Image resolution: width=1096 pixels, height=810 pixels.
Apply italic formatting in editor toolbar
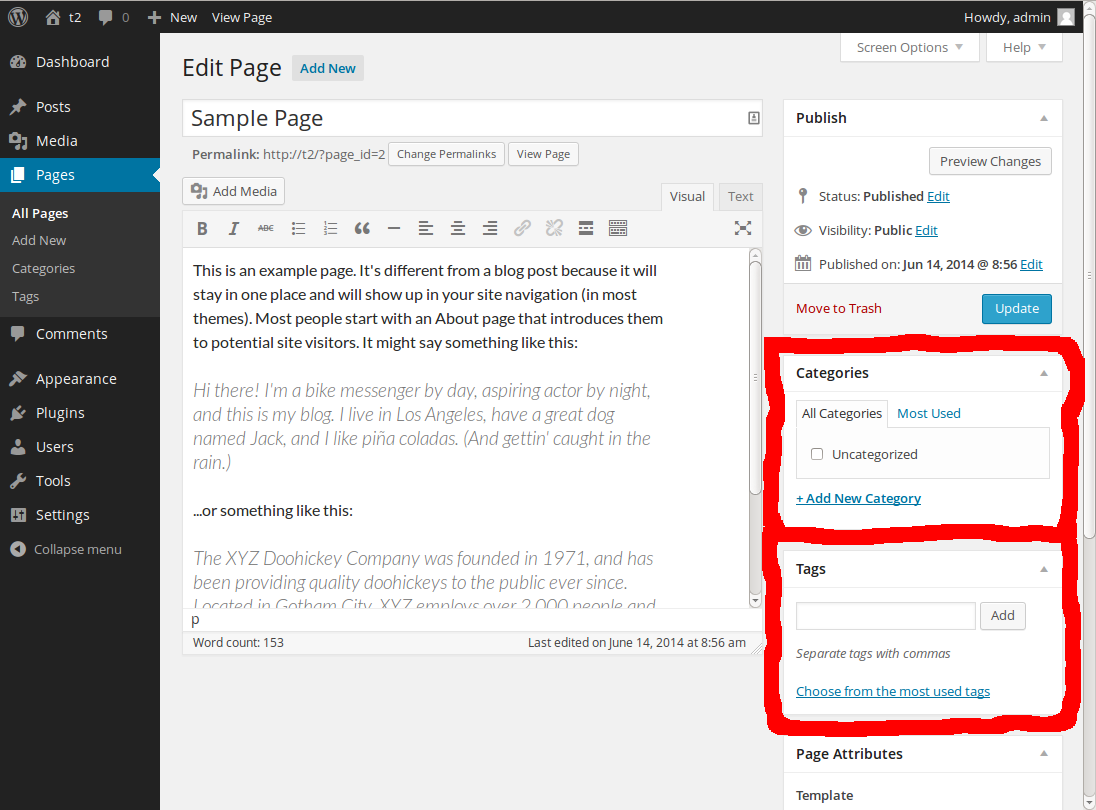234,229
